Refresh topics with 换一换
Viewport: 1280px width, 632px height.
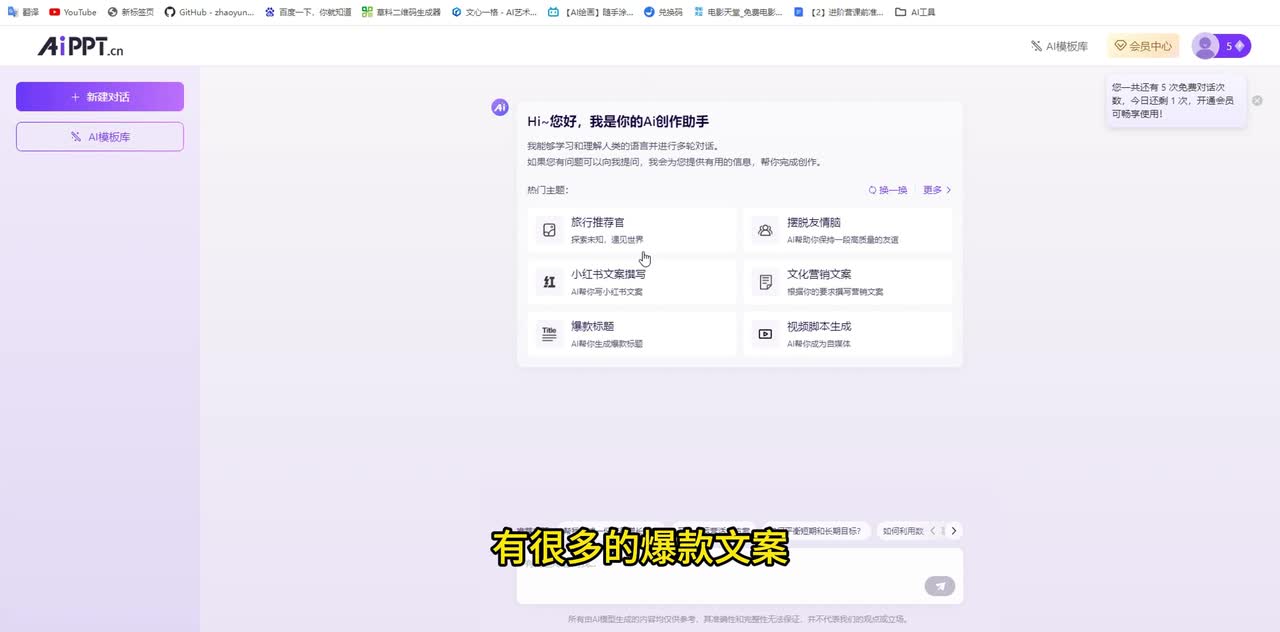[x=888, y=190]
